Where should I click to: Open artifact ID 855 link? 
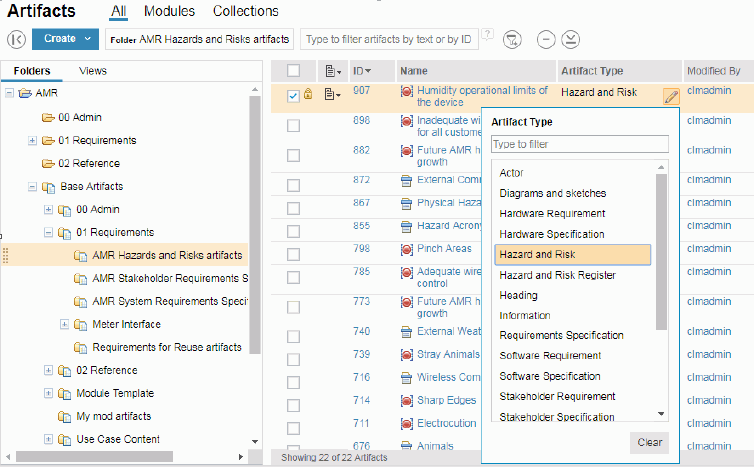[x=362, y=226]
